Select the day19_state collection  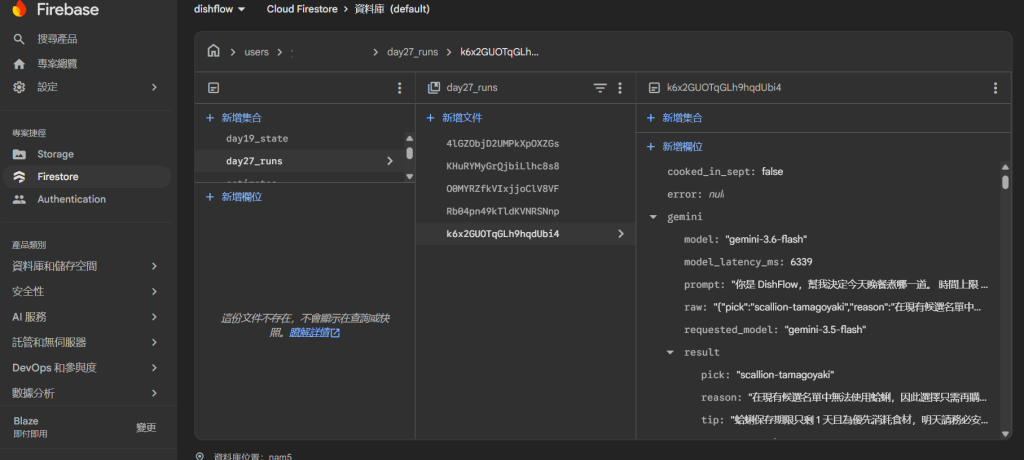tap(257, 139)
